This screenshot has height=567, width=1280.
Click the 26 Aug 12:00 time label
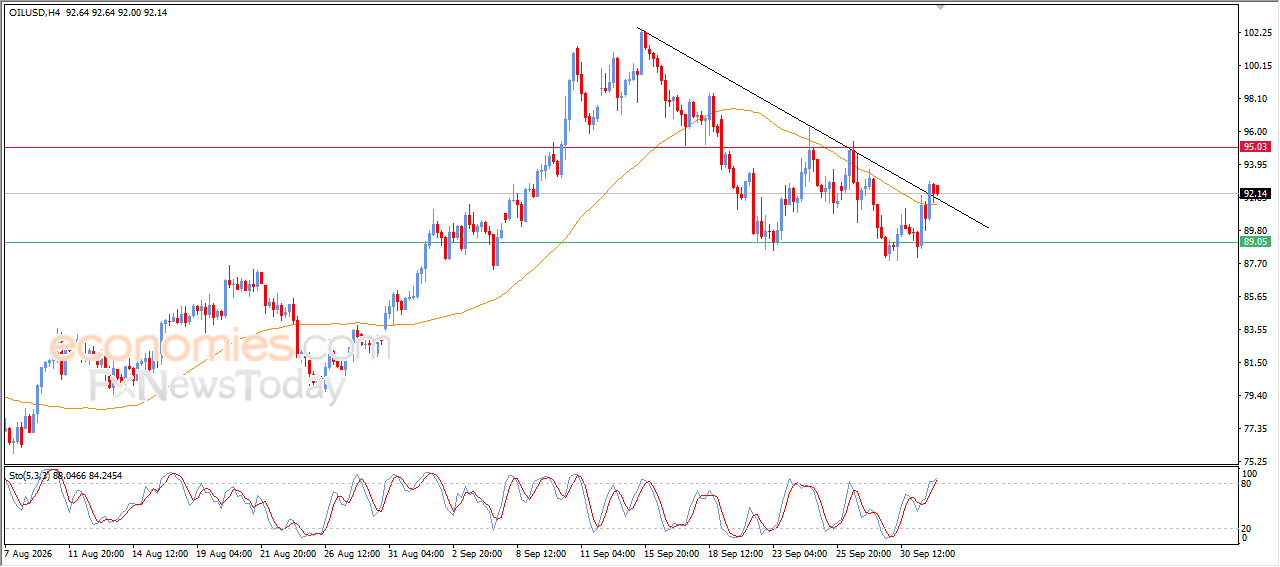pos(352,552)
